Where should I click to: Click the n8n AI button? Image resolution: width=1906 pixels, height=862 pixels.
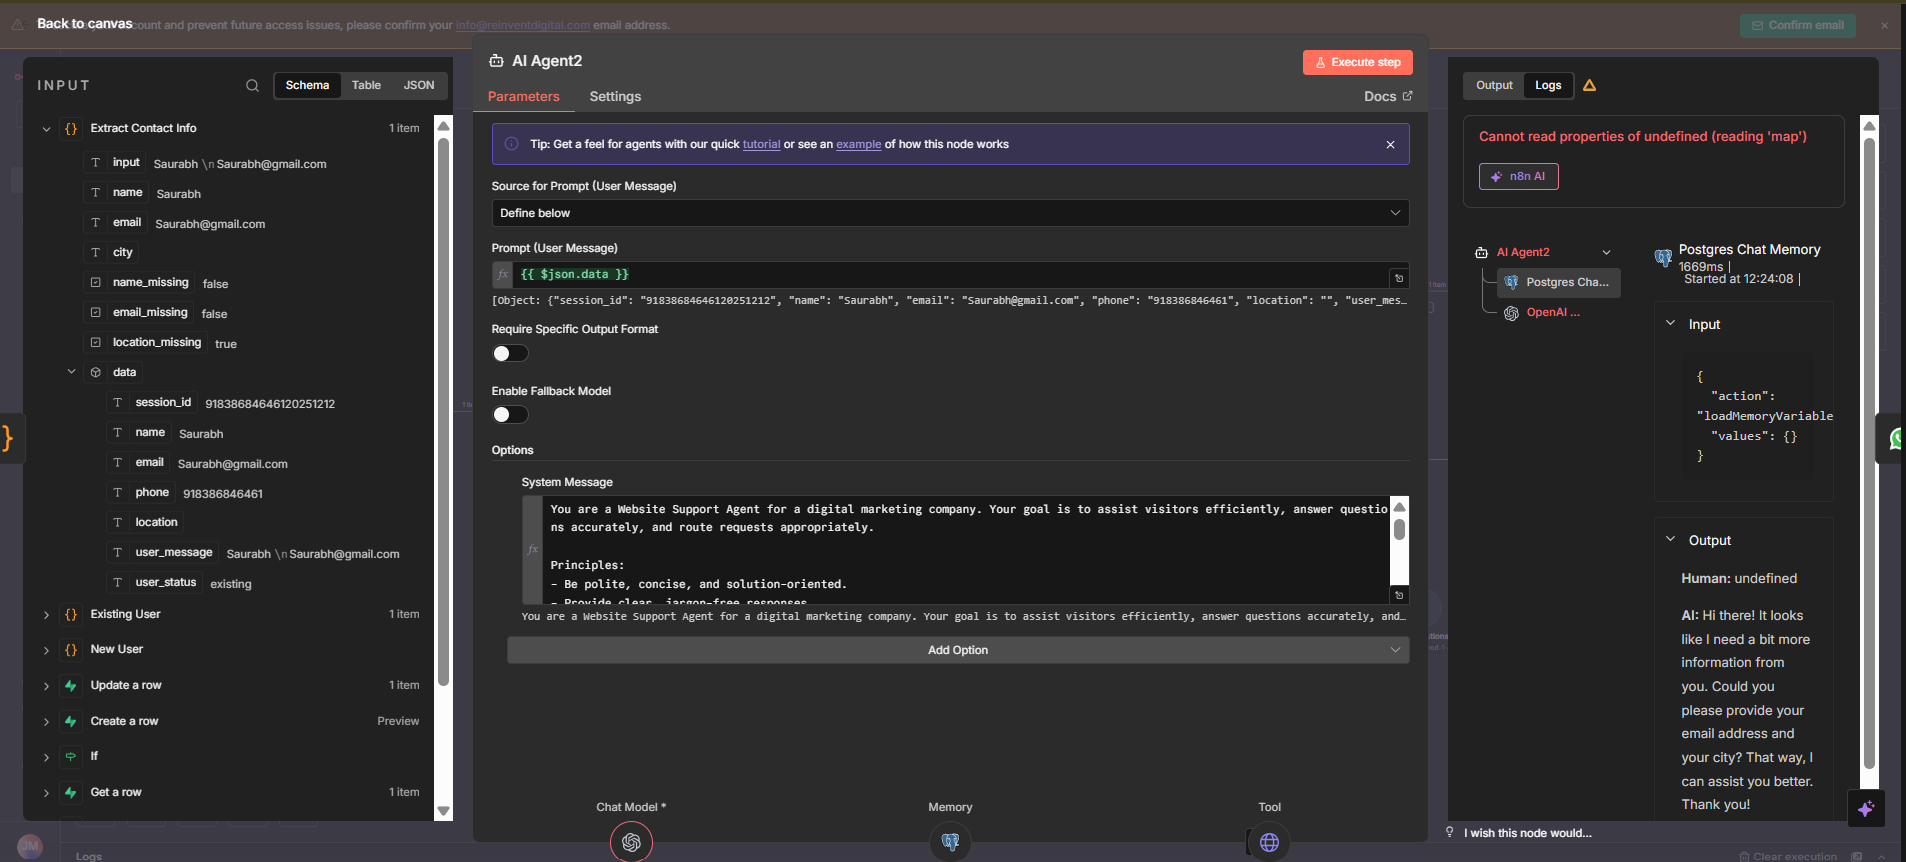coord(1518,177)
